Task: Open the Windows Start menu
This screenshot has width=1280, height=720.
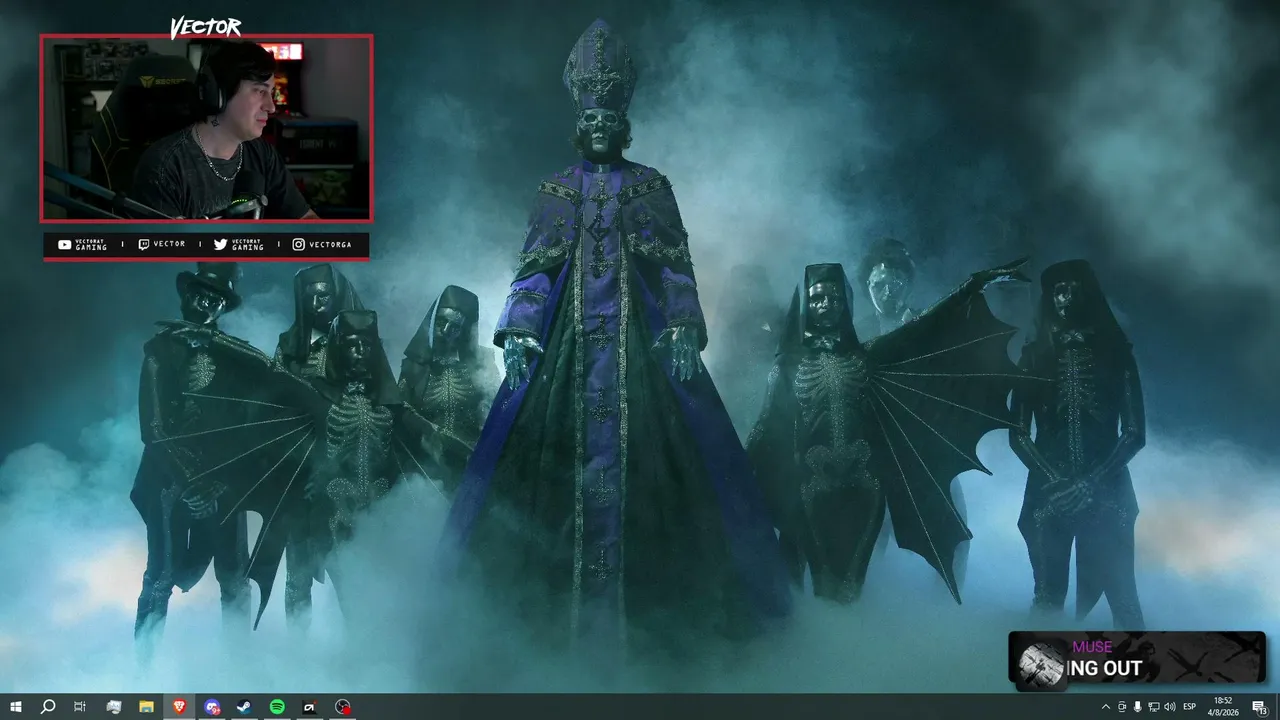Action: (x=16, y=707)
